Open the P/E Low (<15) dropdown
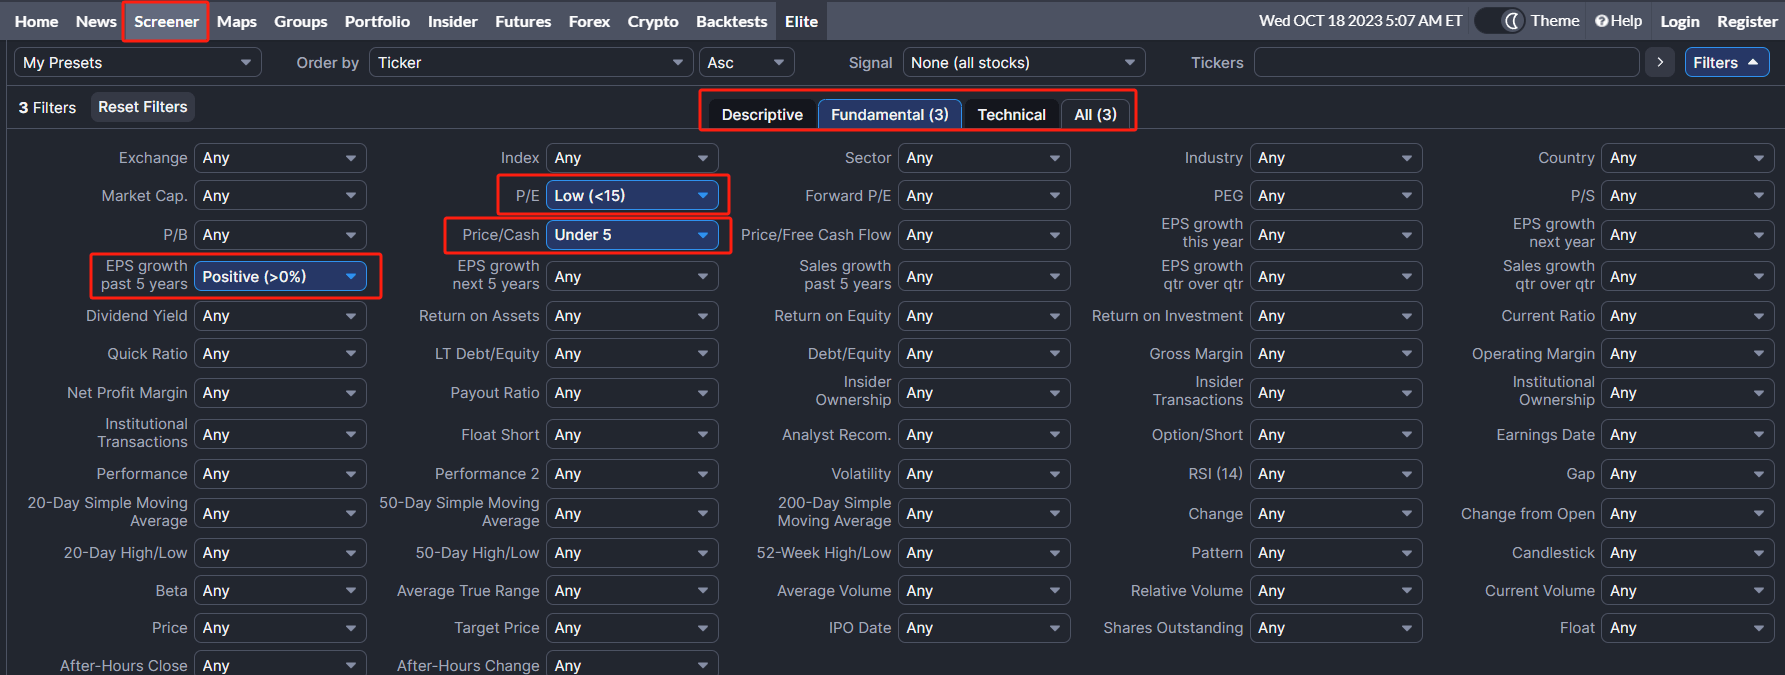This screenshot has height=675, width=1785. [632, 195]
